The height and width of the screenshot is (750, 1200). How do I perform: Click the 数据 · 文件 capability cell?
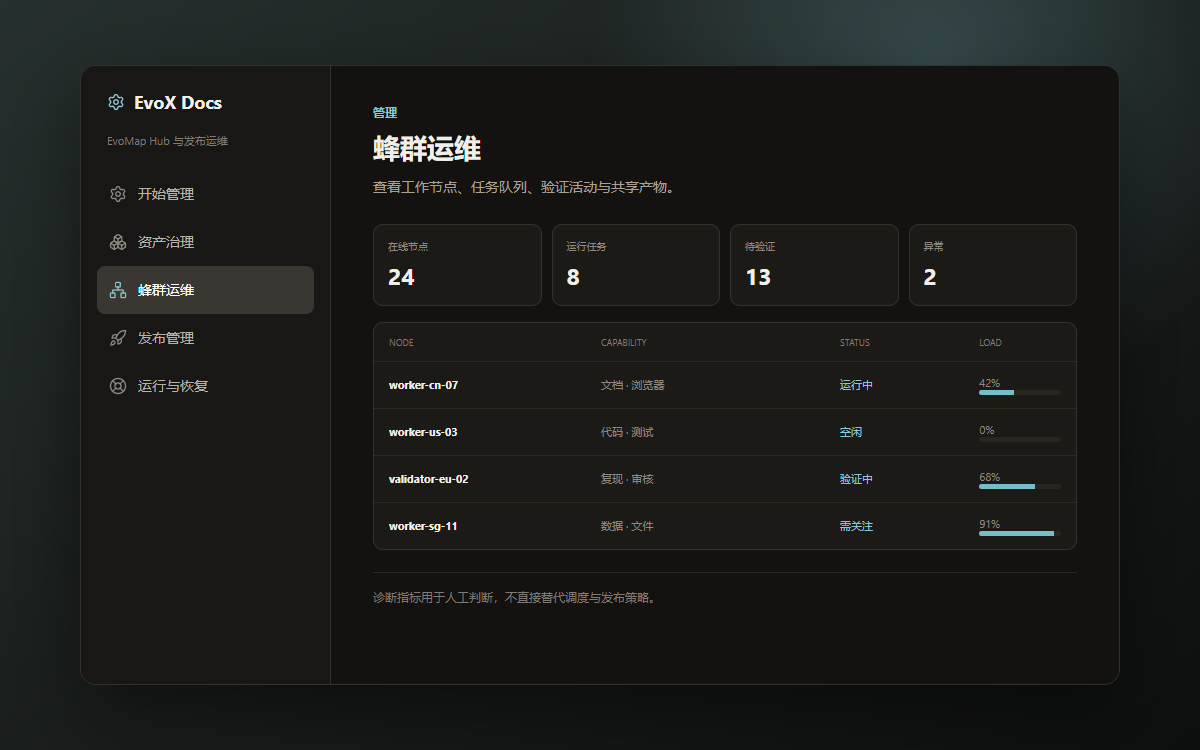point(627,526)
